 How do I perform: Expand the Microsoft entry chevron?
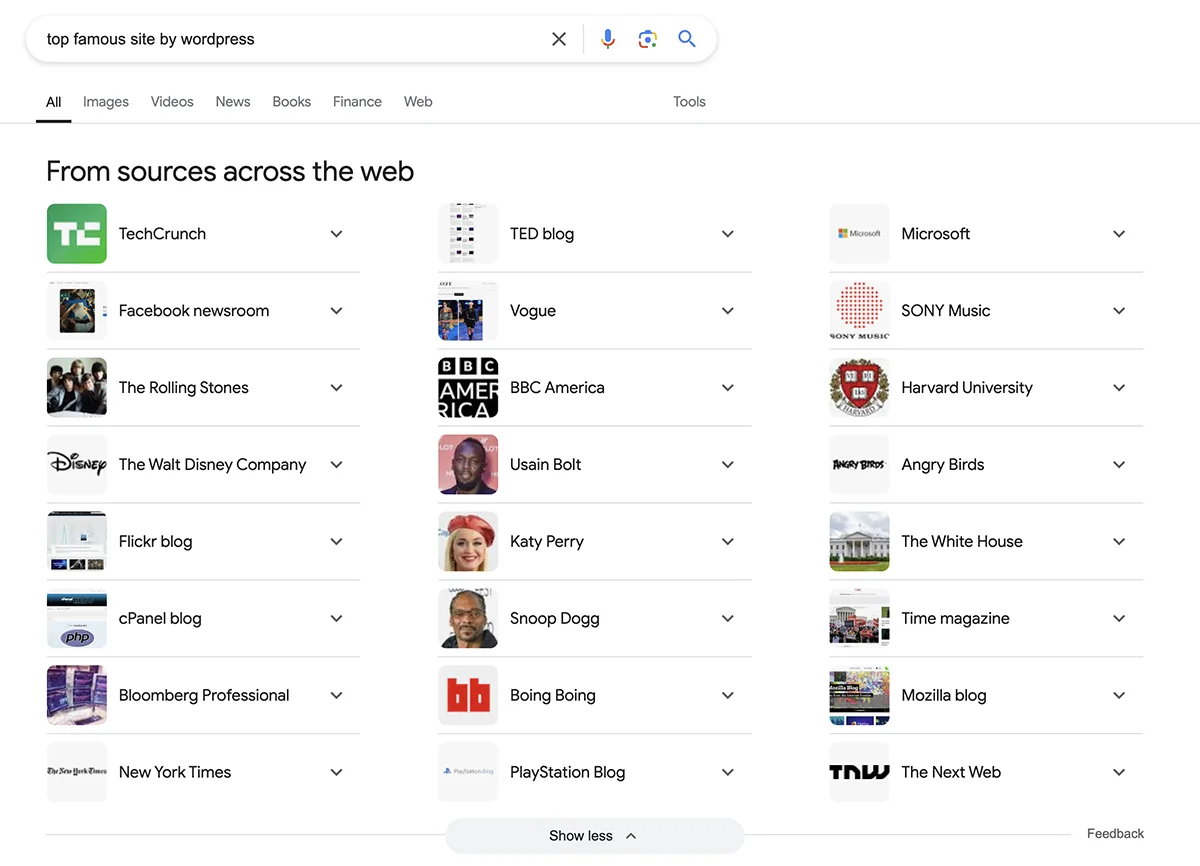pos(1119,234)
